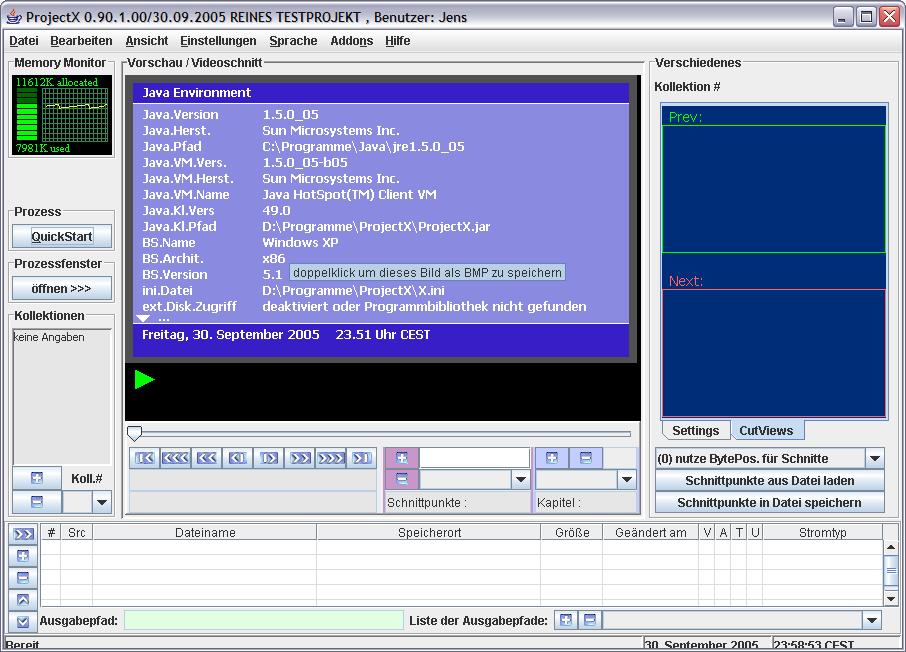Jump to the first frame of the video
Image resolution: width=906 pixels, height=652 pixels.
click(145, 458)
